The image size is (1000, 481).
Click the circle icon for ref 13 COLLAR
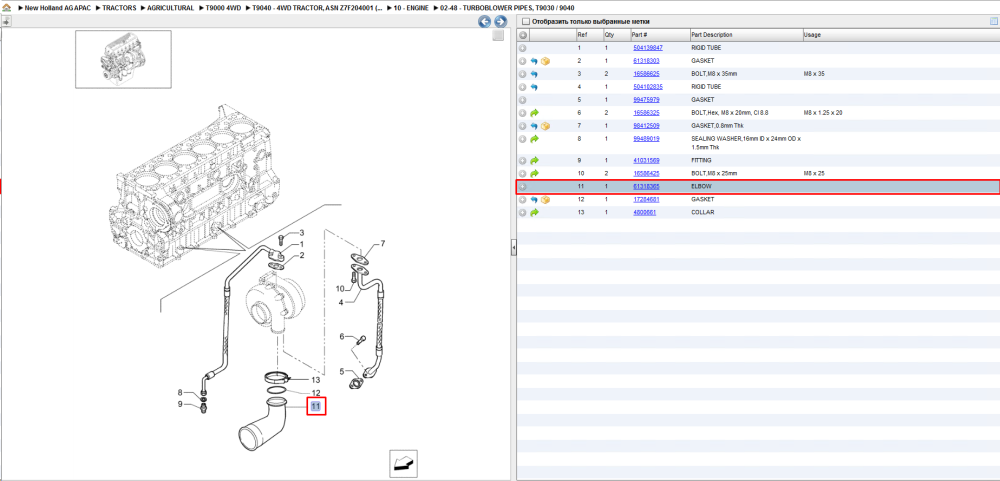pos(522,212)
